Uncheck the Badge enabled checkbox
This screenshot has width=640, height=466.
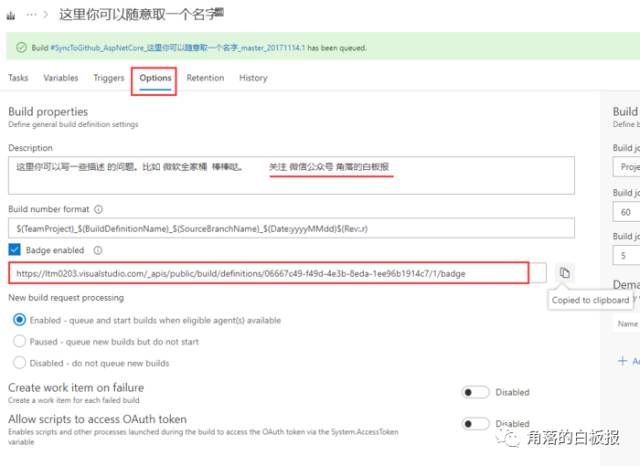click(15, 250)
